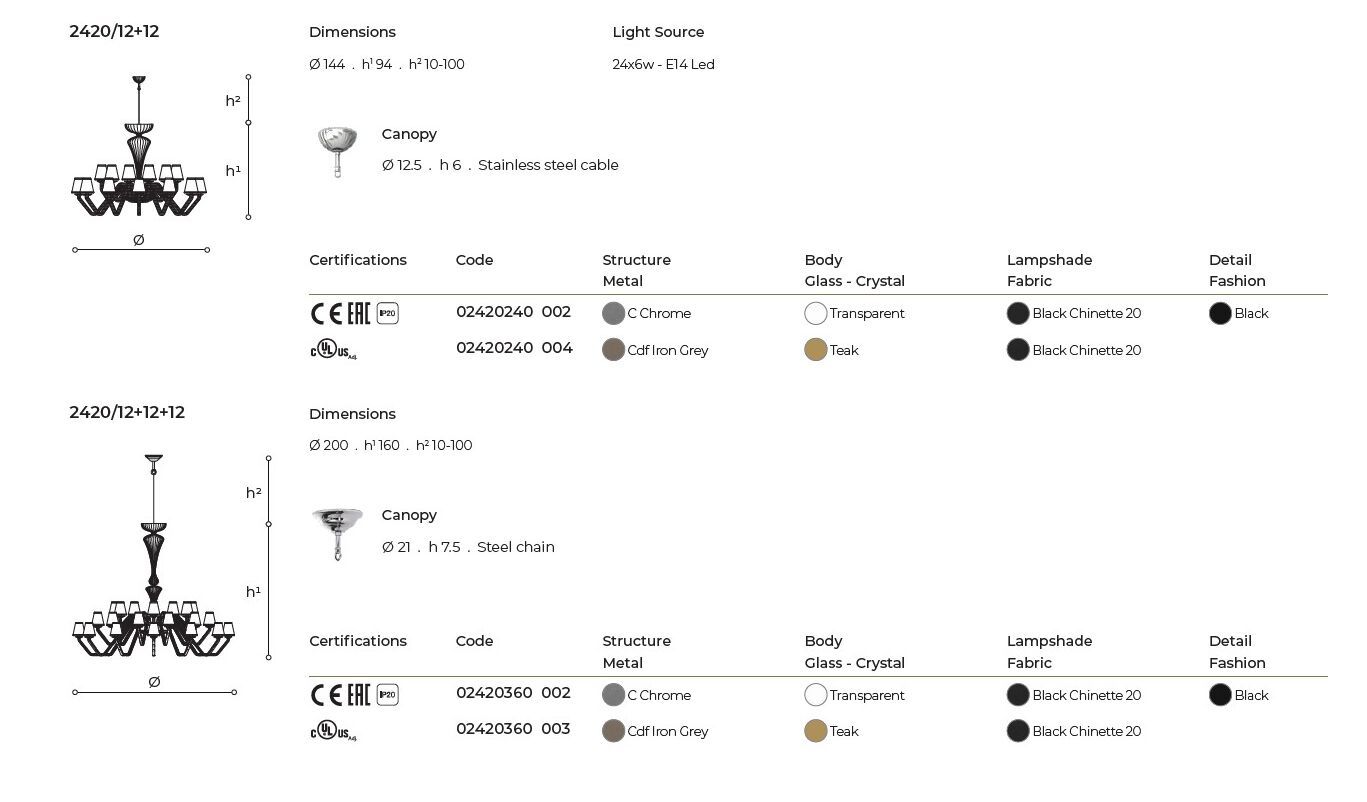Click the CE mark in the 2420/12+12 certifications
The width and height of the screenshot is (1367, 802).
pyautogui.click(x=326, y=314)
